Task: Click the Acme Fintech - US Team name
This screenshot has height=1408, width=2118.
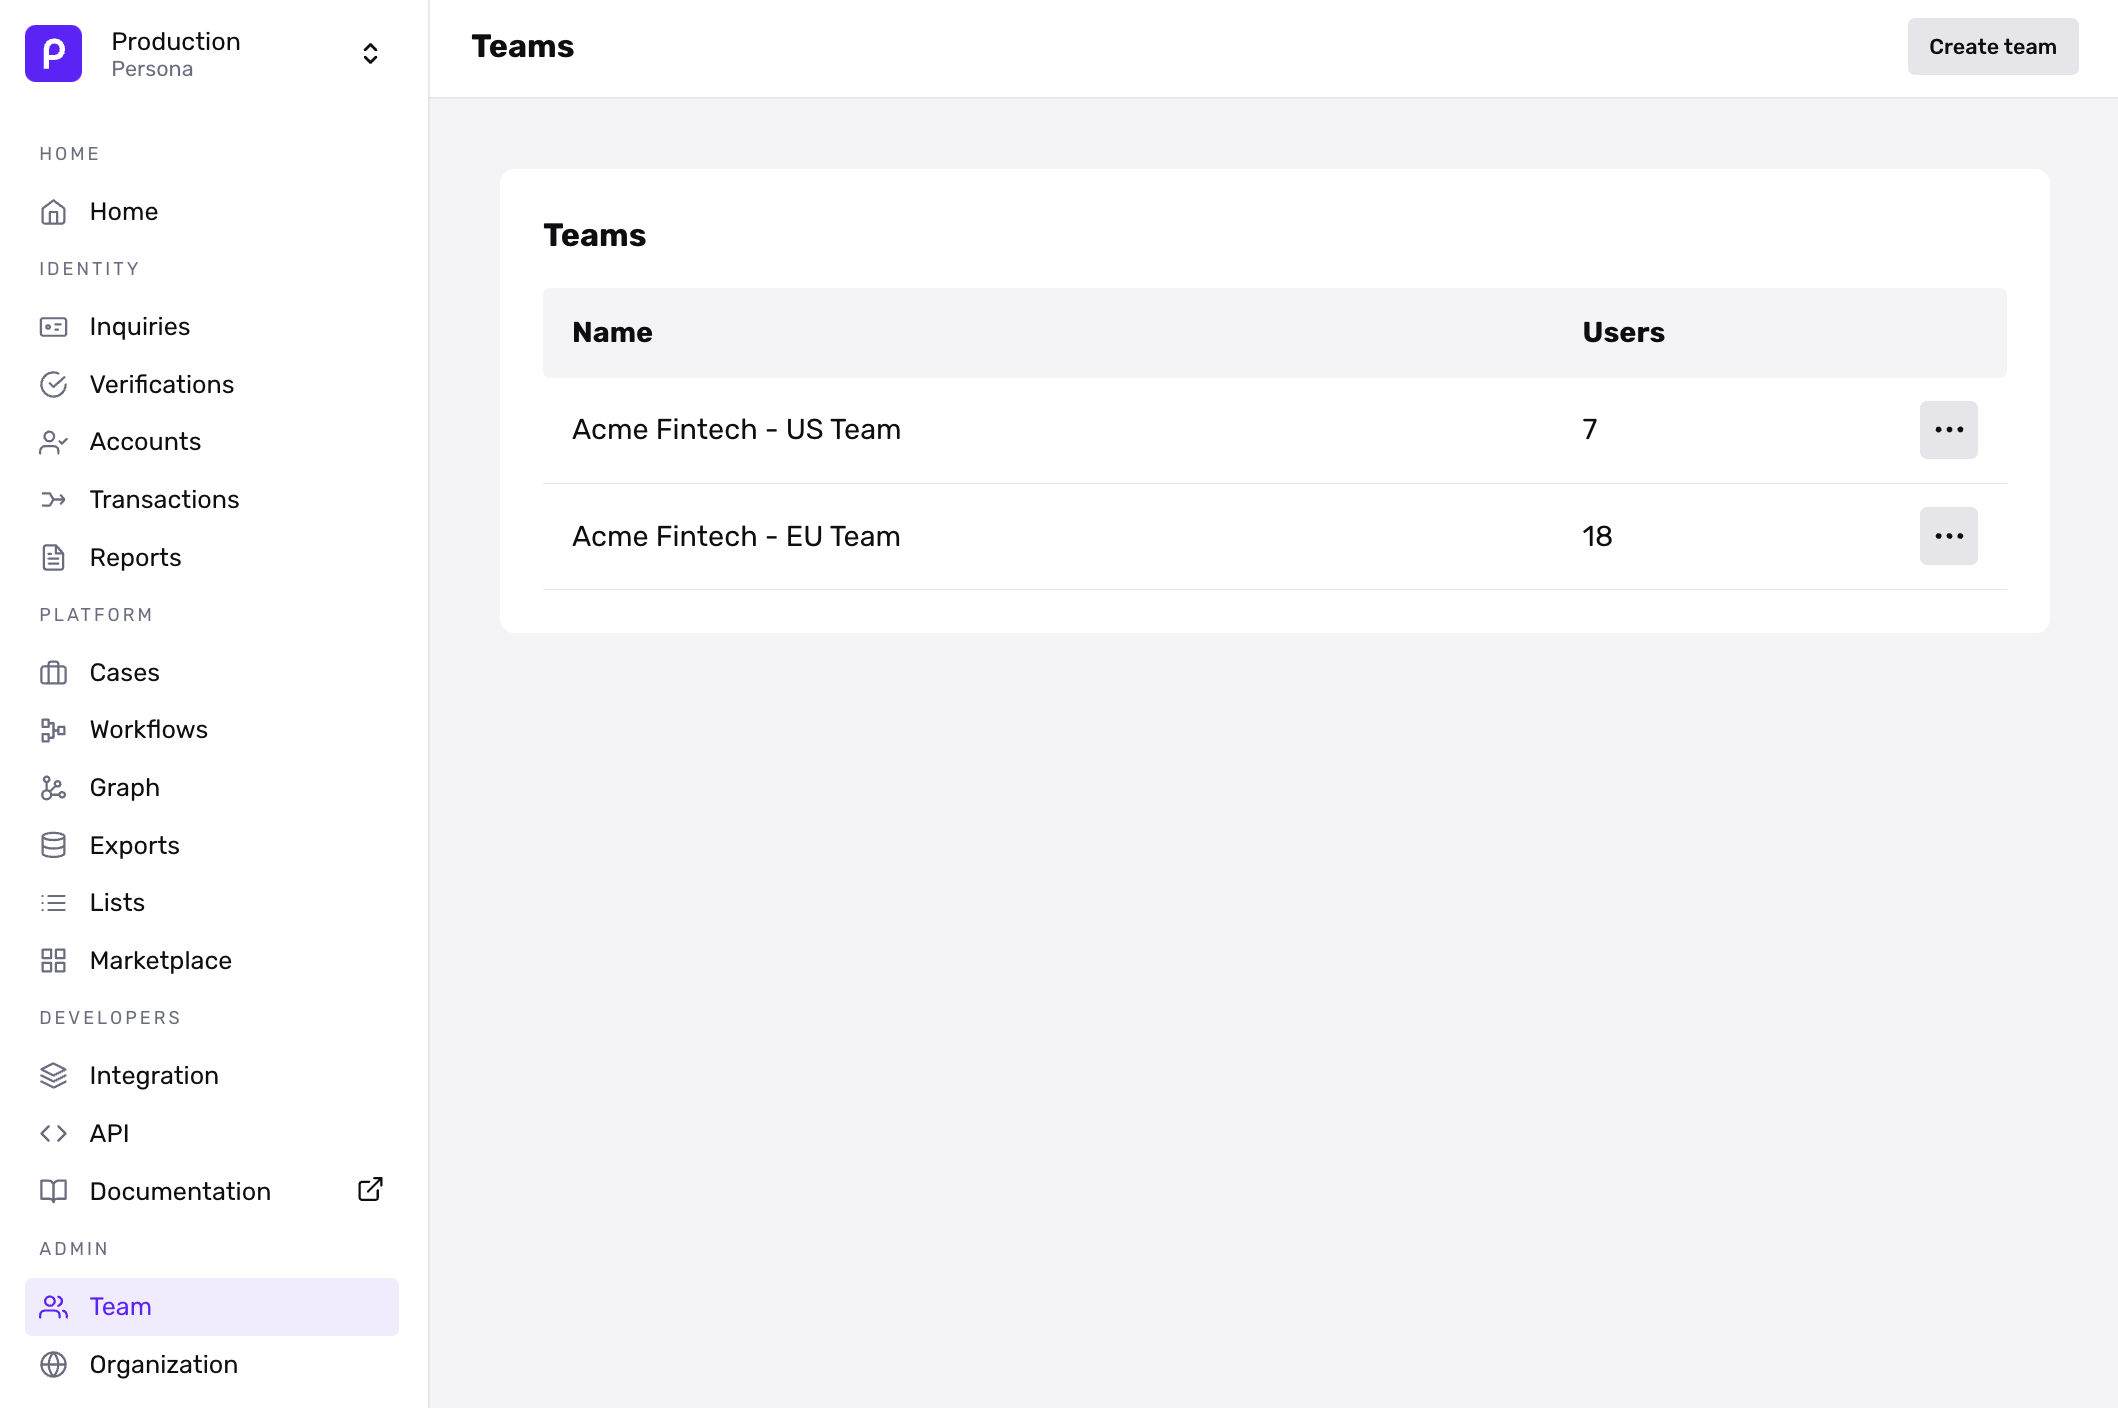Action: click(736, 430)
